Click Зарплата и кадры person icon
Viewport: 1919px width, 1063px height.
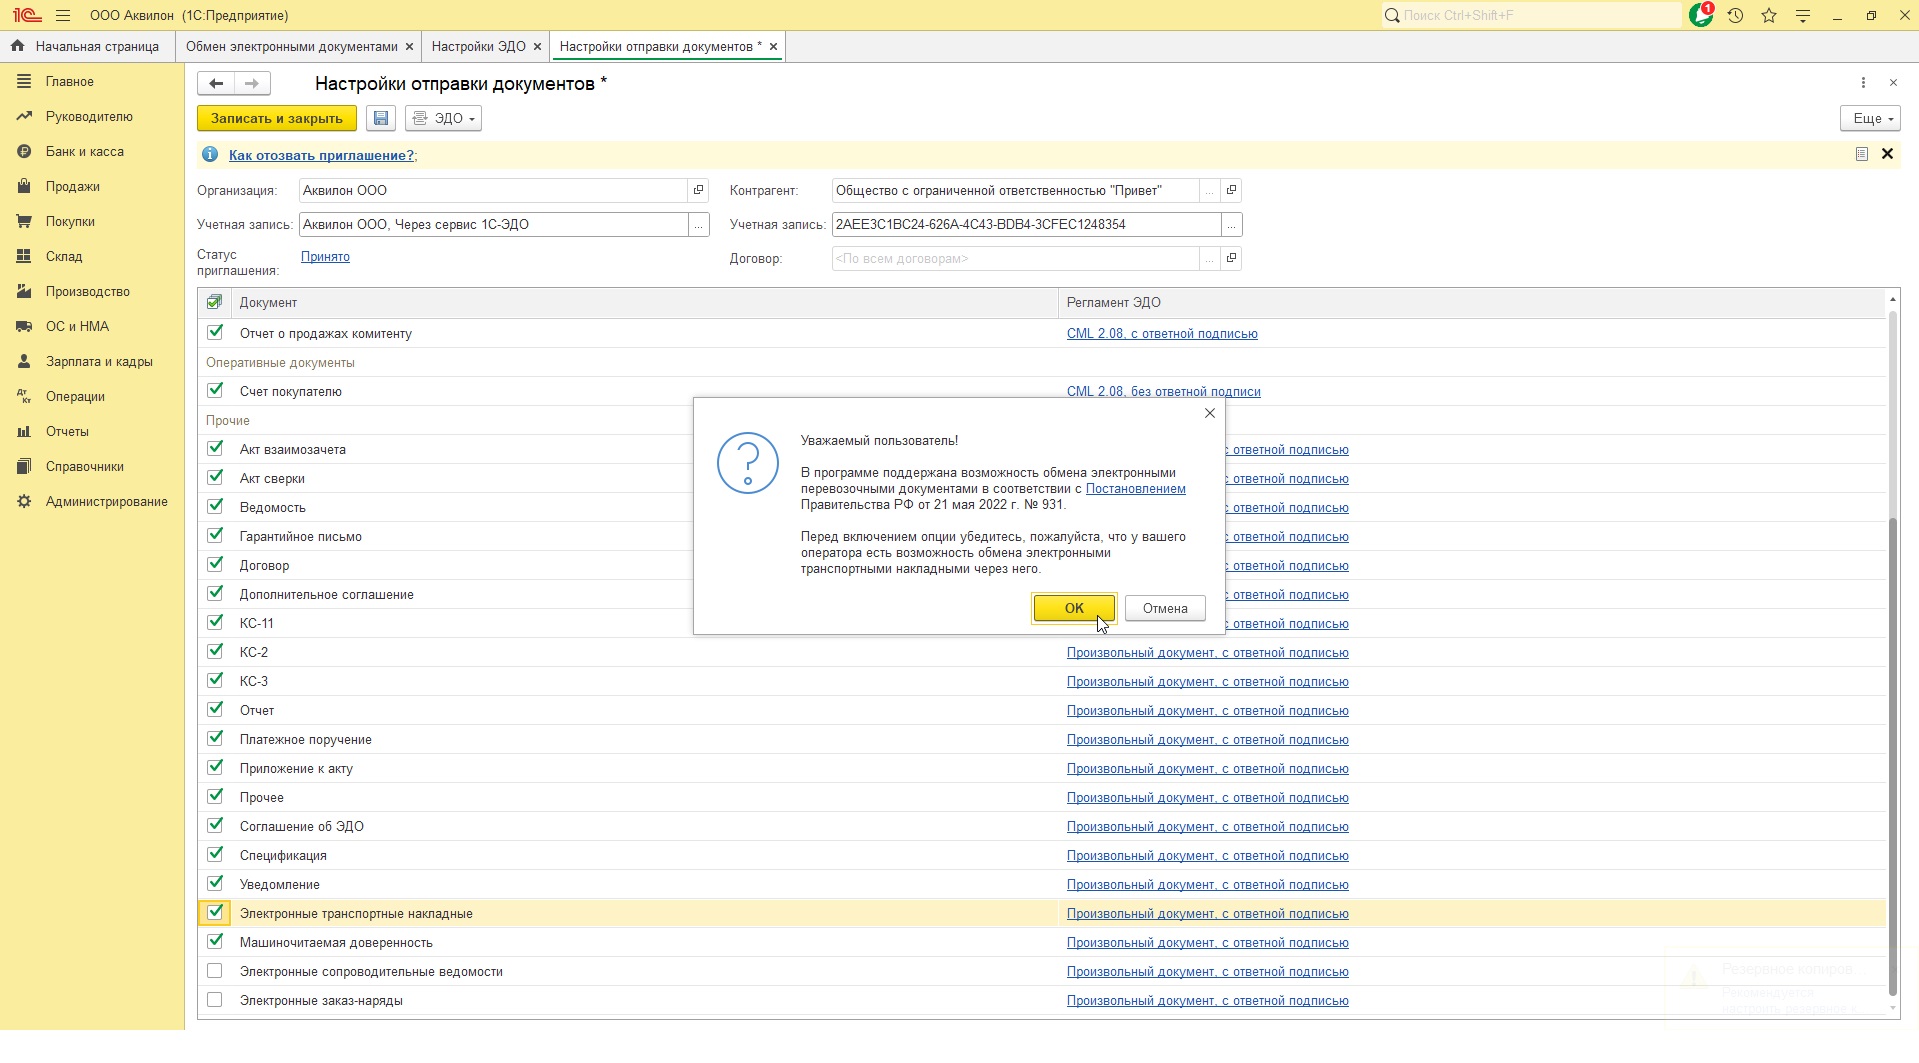[24, 362]
